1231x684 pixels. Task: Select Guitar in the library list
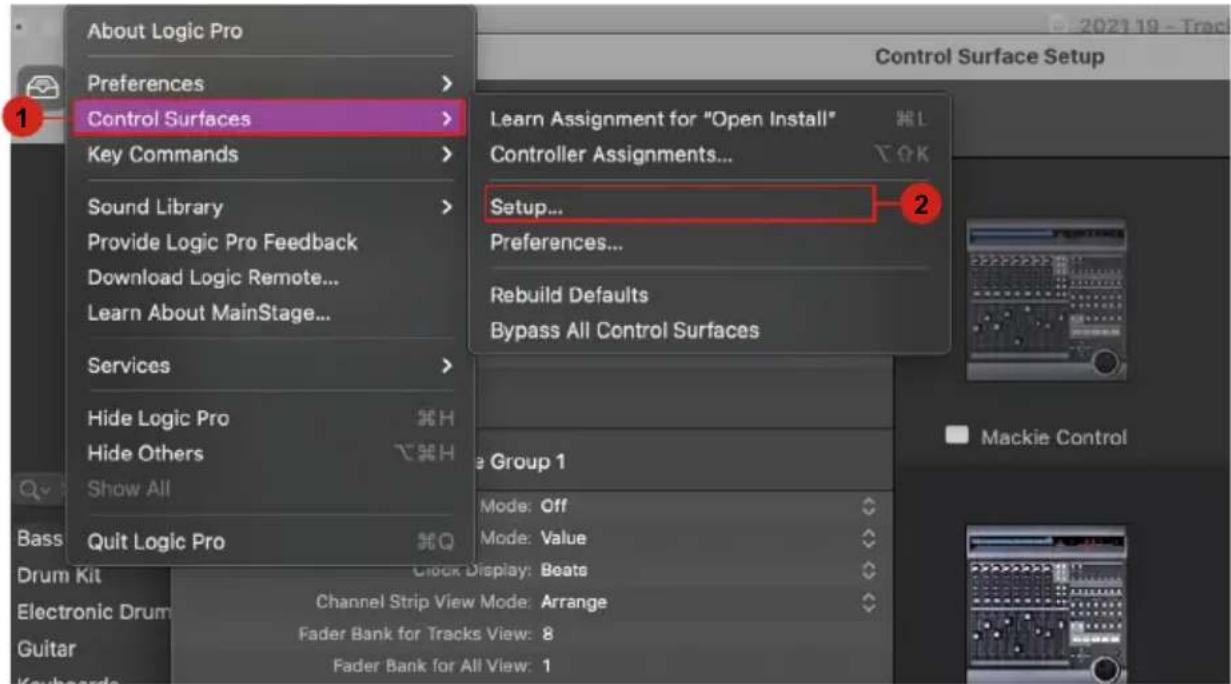(x=46, y=648)
